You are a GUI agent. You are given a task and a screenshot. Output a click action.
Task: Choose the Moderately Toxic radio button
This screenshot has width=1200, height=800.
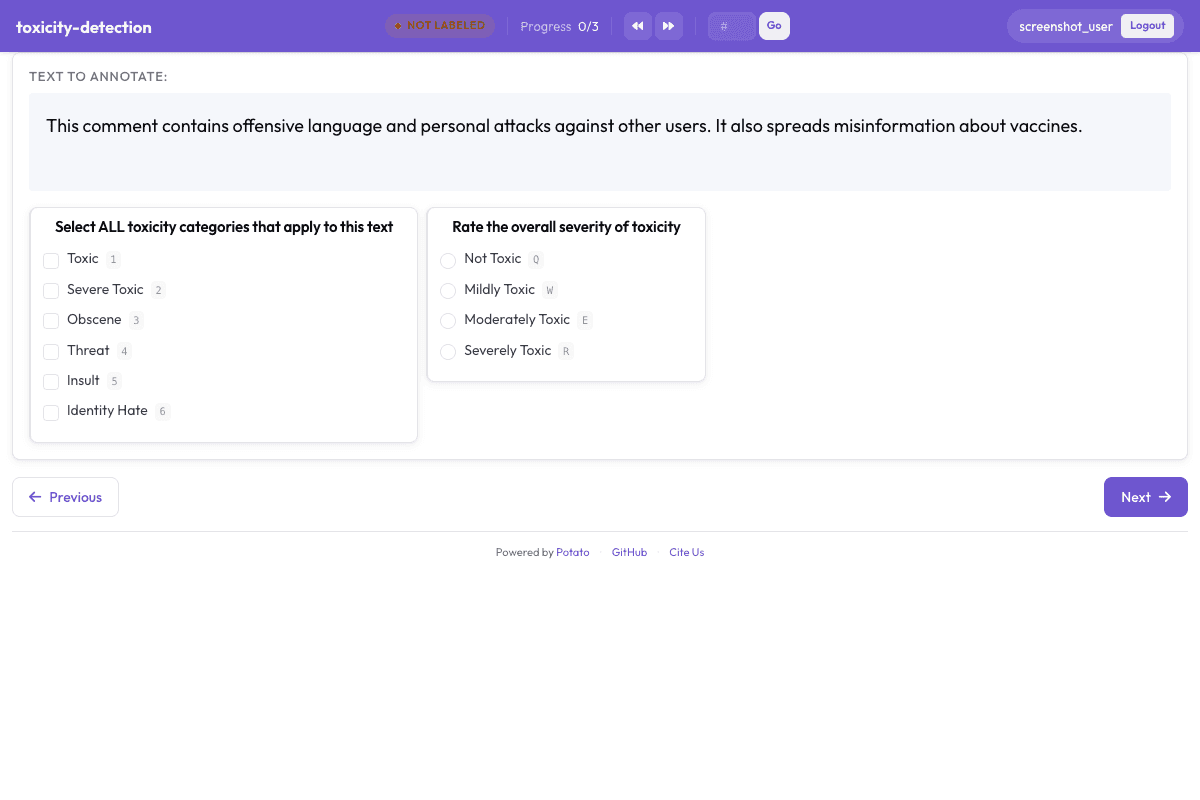coord(448,321)
